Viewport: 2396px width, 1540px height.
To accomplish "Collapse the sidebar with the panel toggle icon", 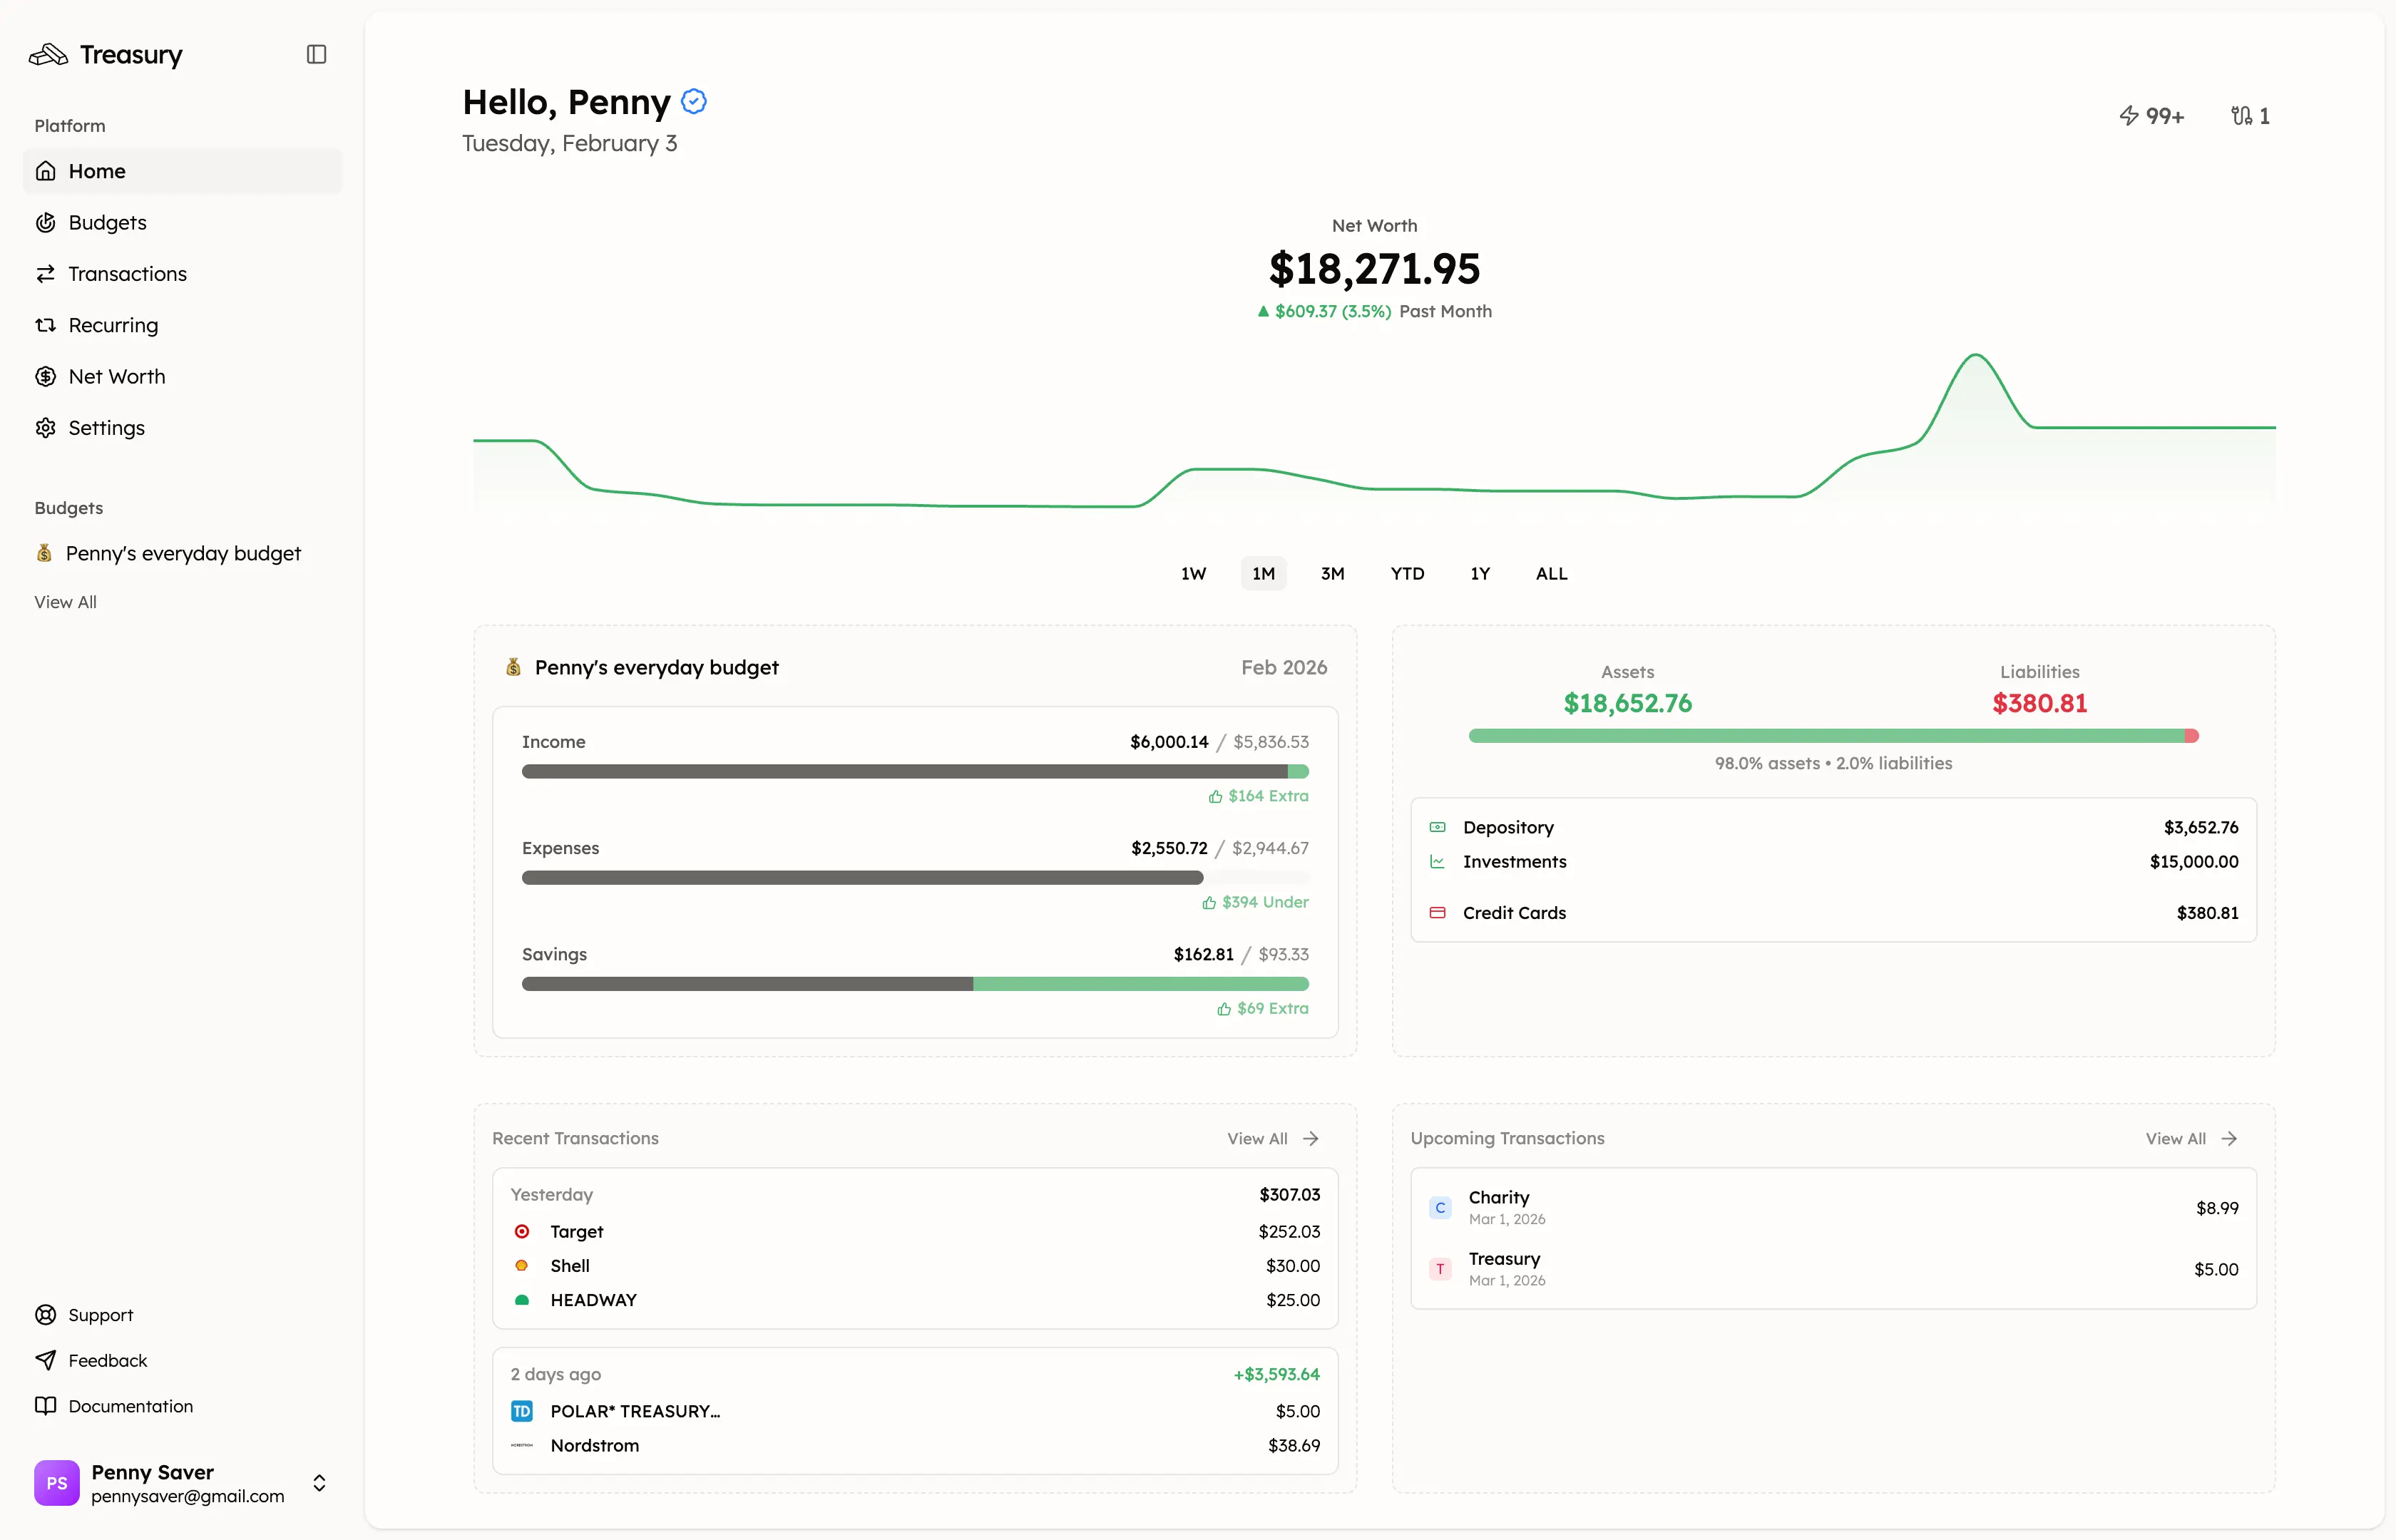I will [316, 54].
